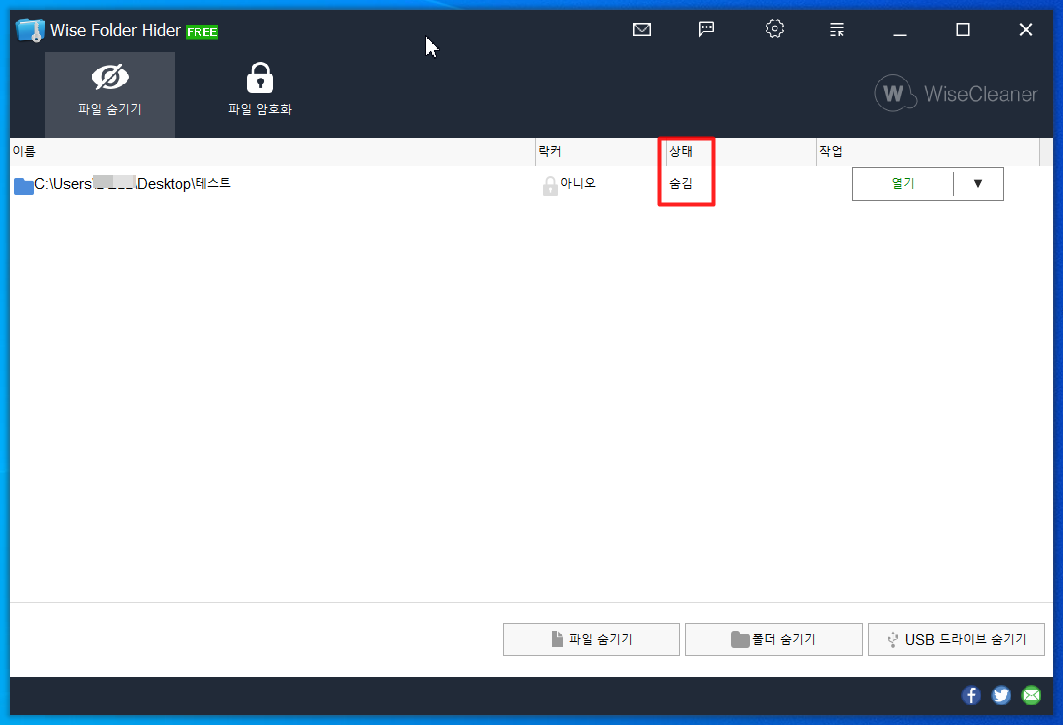Image resolution: width=1063 pixels, height=725 pixels.
Task: Click the 작업 column header
Action: point(927,151)
